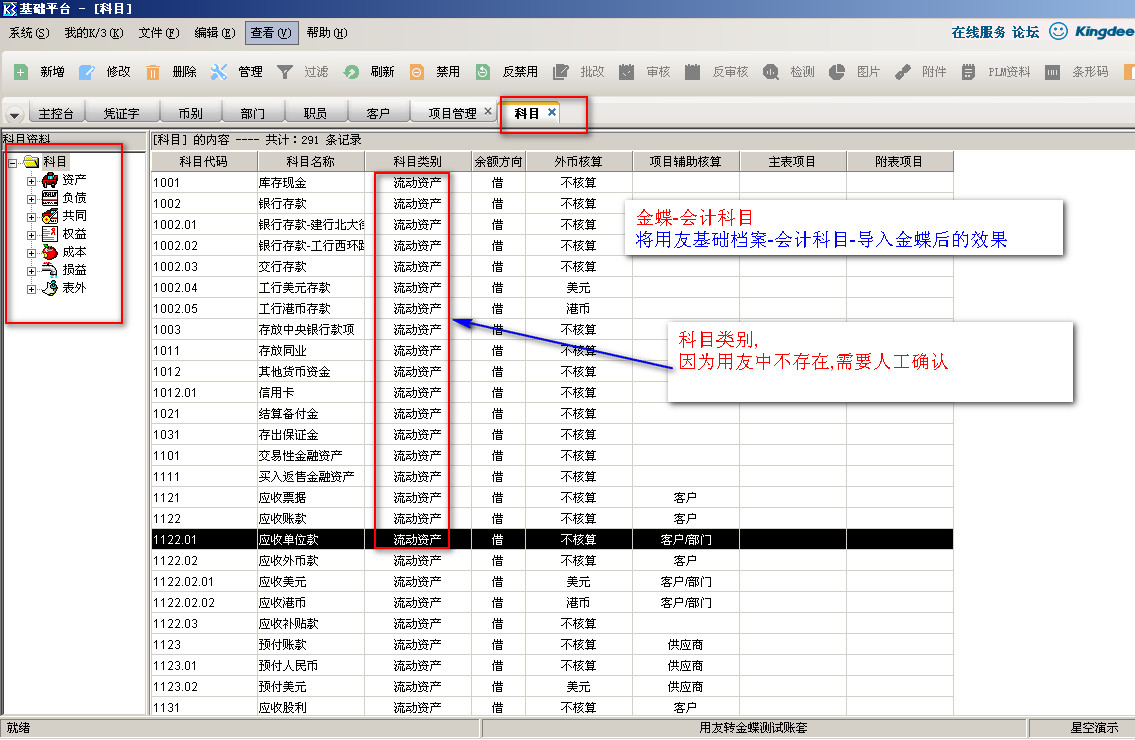Click the 删除 (Delete) trash icon
The height and width of the screenshot is (740, 1135).
point(153,72)
